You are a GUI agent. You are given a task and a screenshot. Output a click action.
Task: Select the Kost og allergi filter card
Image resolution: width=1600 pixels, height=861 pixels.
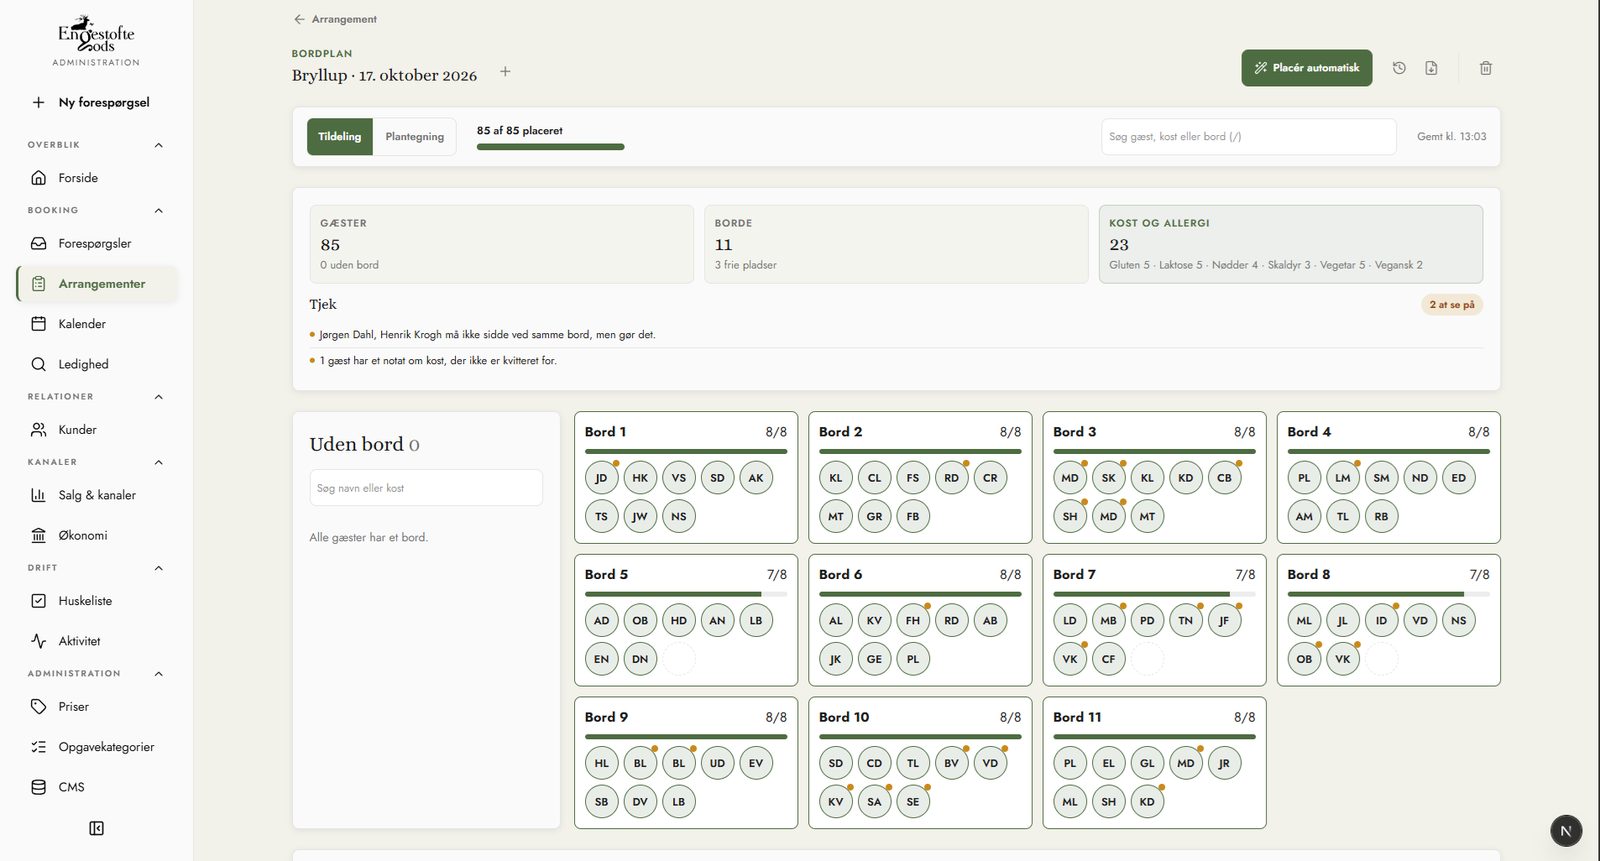tap(1290, 244)
